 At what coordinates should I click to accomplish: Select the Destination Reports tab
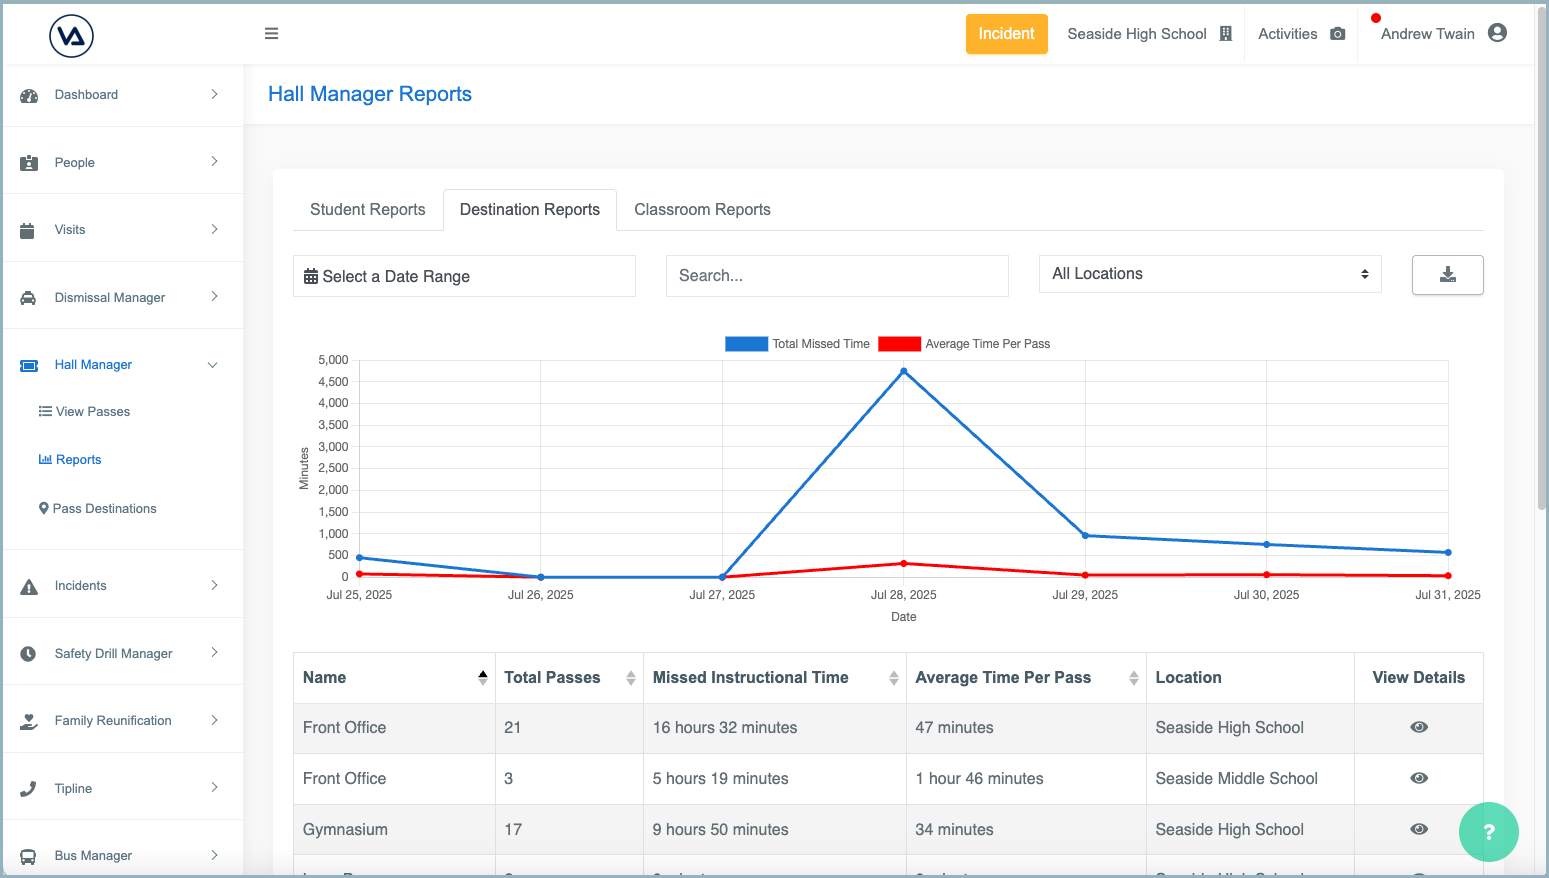(530, 210)
